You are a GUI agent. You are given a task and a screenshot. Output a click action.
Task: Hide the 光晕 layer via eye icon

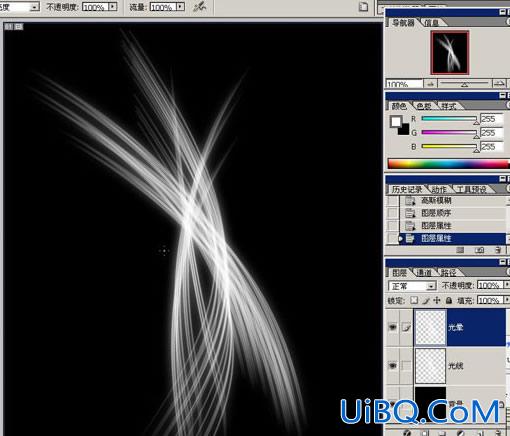tap(393, 327)
